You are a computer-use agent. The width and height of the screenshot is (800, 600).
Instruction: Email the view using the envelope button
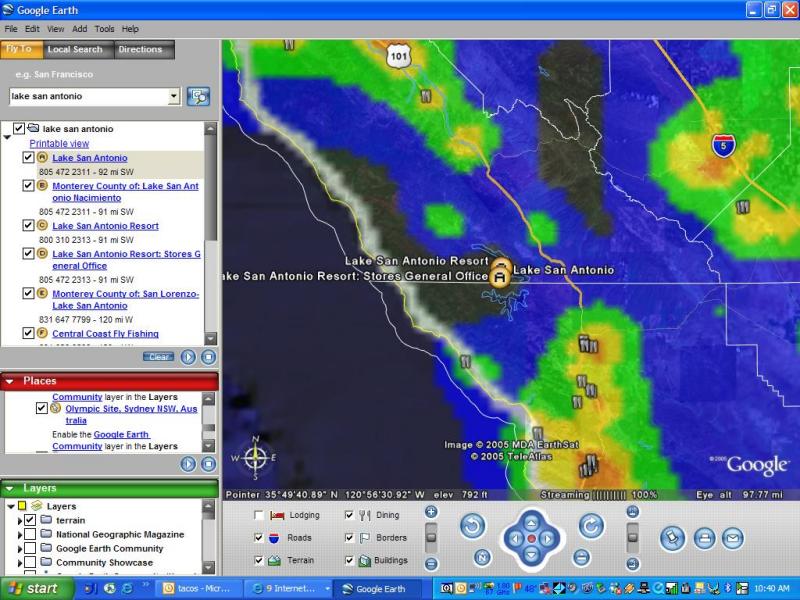733,538
